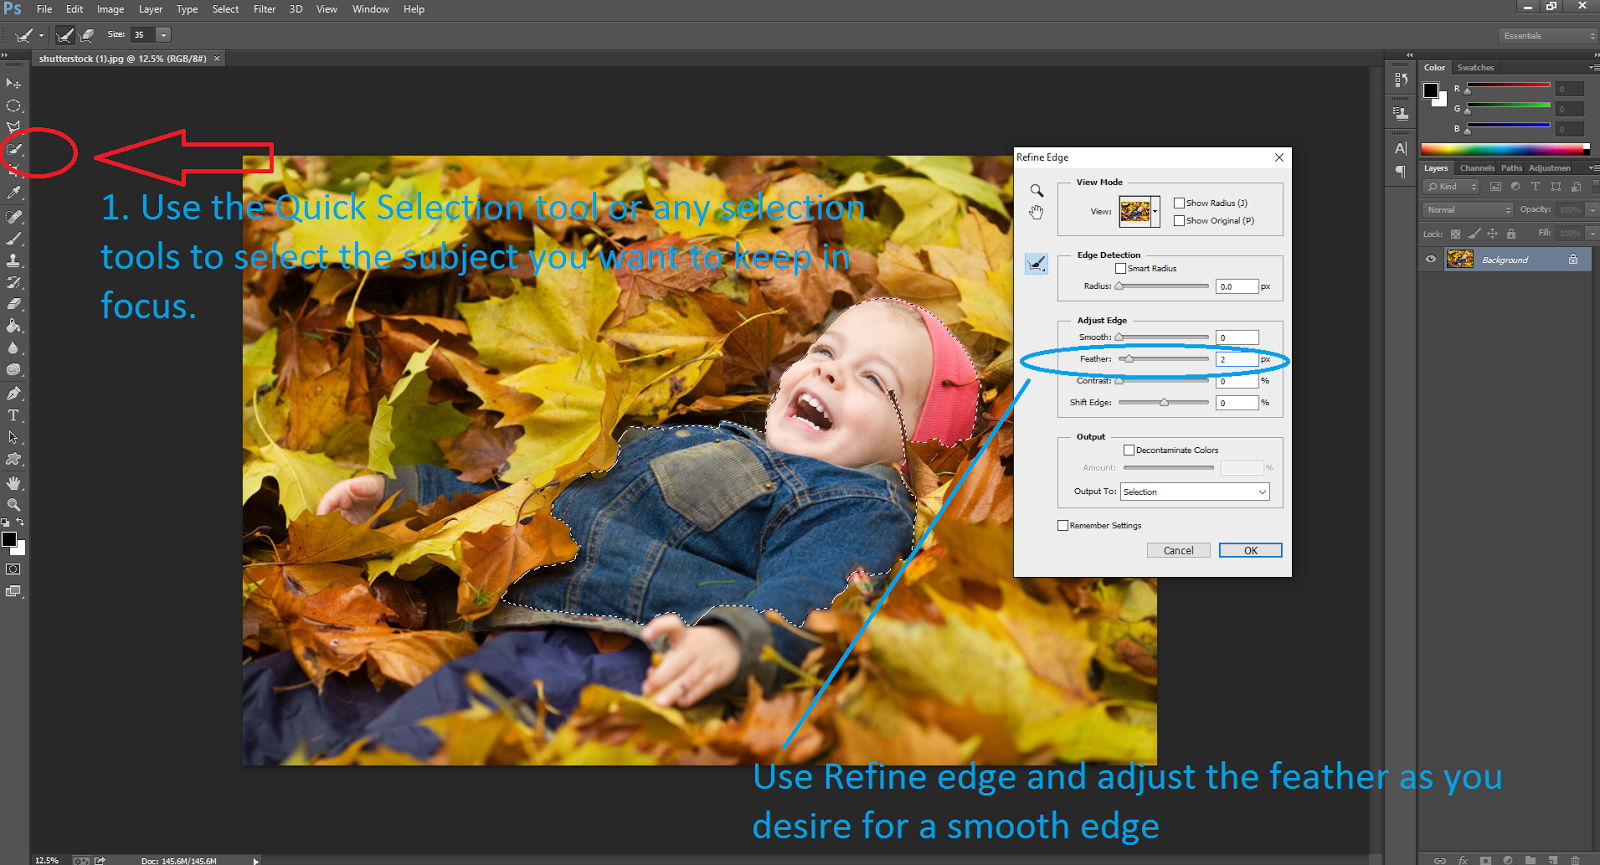Enable Decontaminate Colors checkbox
Viewport: 1600px width, 865px height.
[x=1129, y=450]
